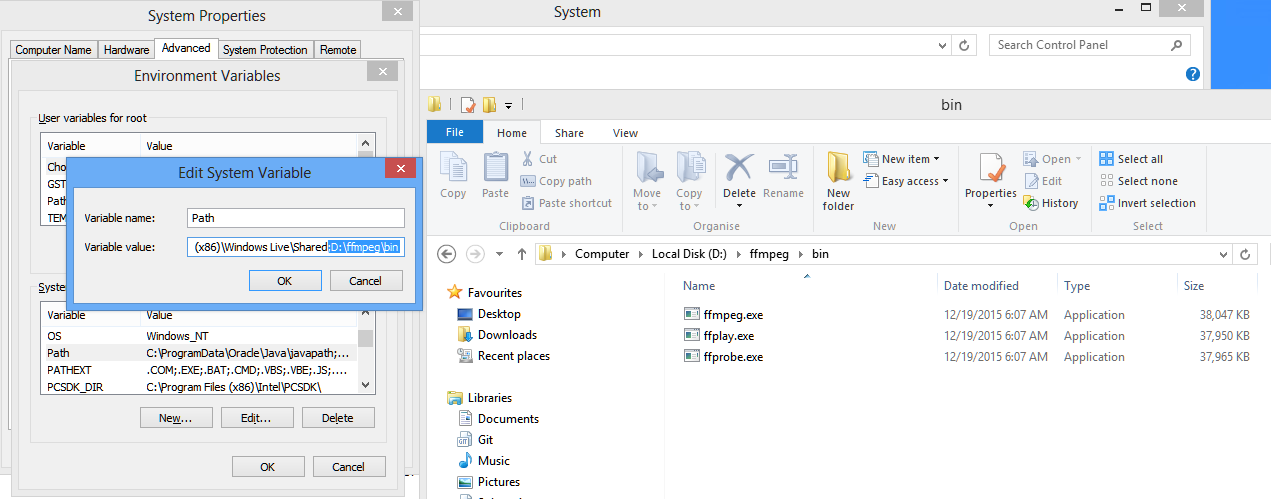Click the Rename icon in Organise group
The width and height of the screenshot is (1271, 499).
(x=783, y=169)
